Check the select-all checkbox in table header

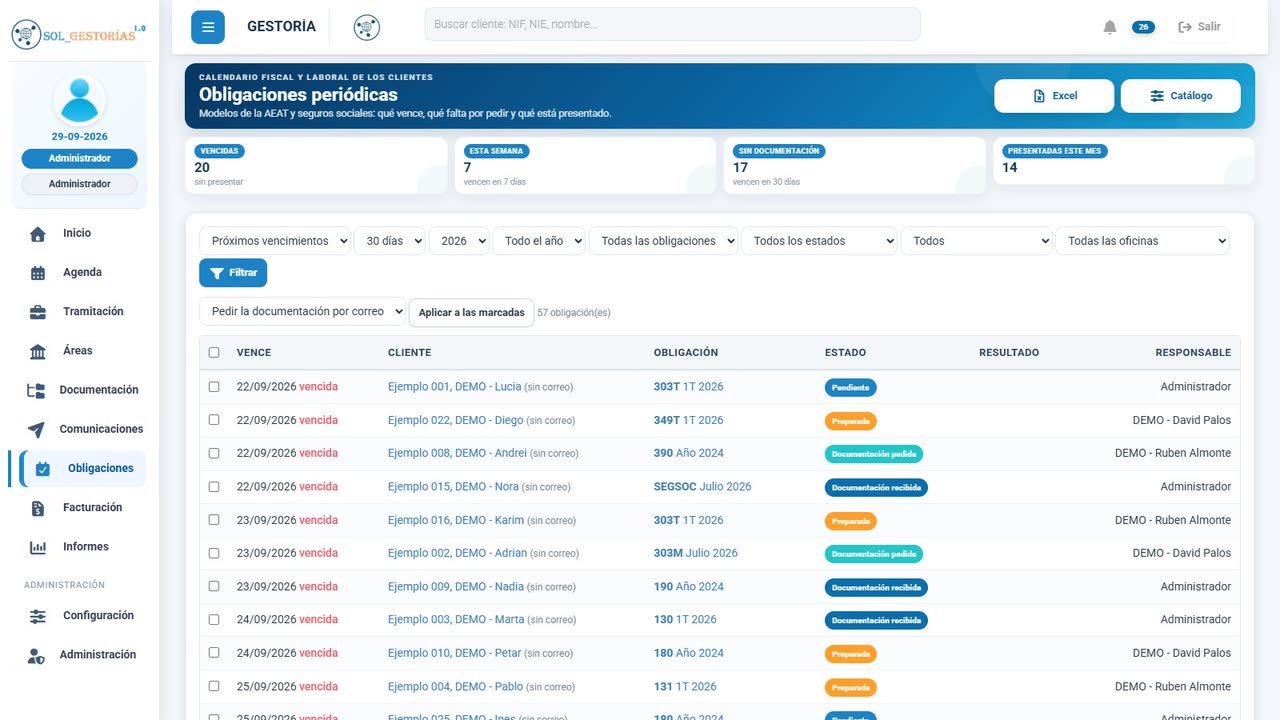(214, 352)
